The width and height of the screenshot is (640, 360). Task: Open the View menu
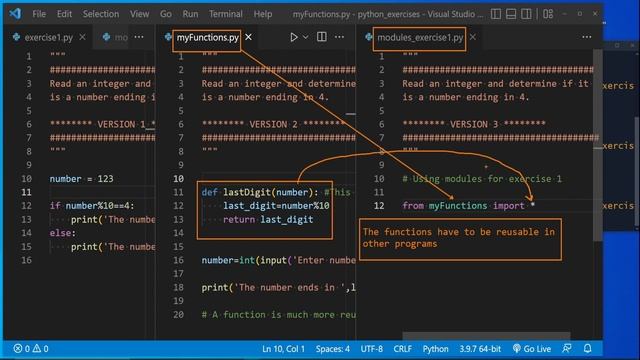pos(139,14)
